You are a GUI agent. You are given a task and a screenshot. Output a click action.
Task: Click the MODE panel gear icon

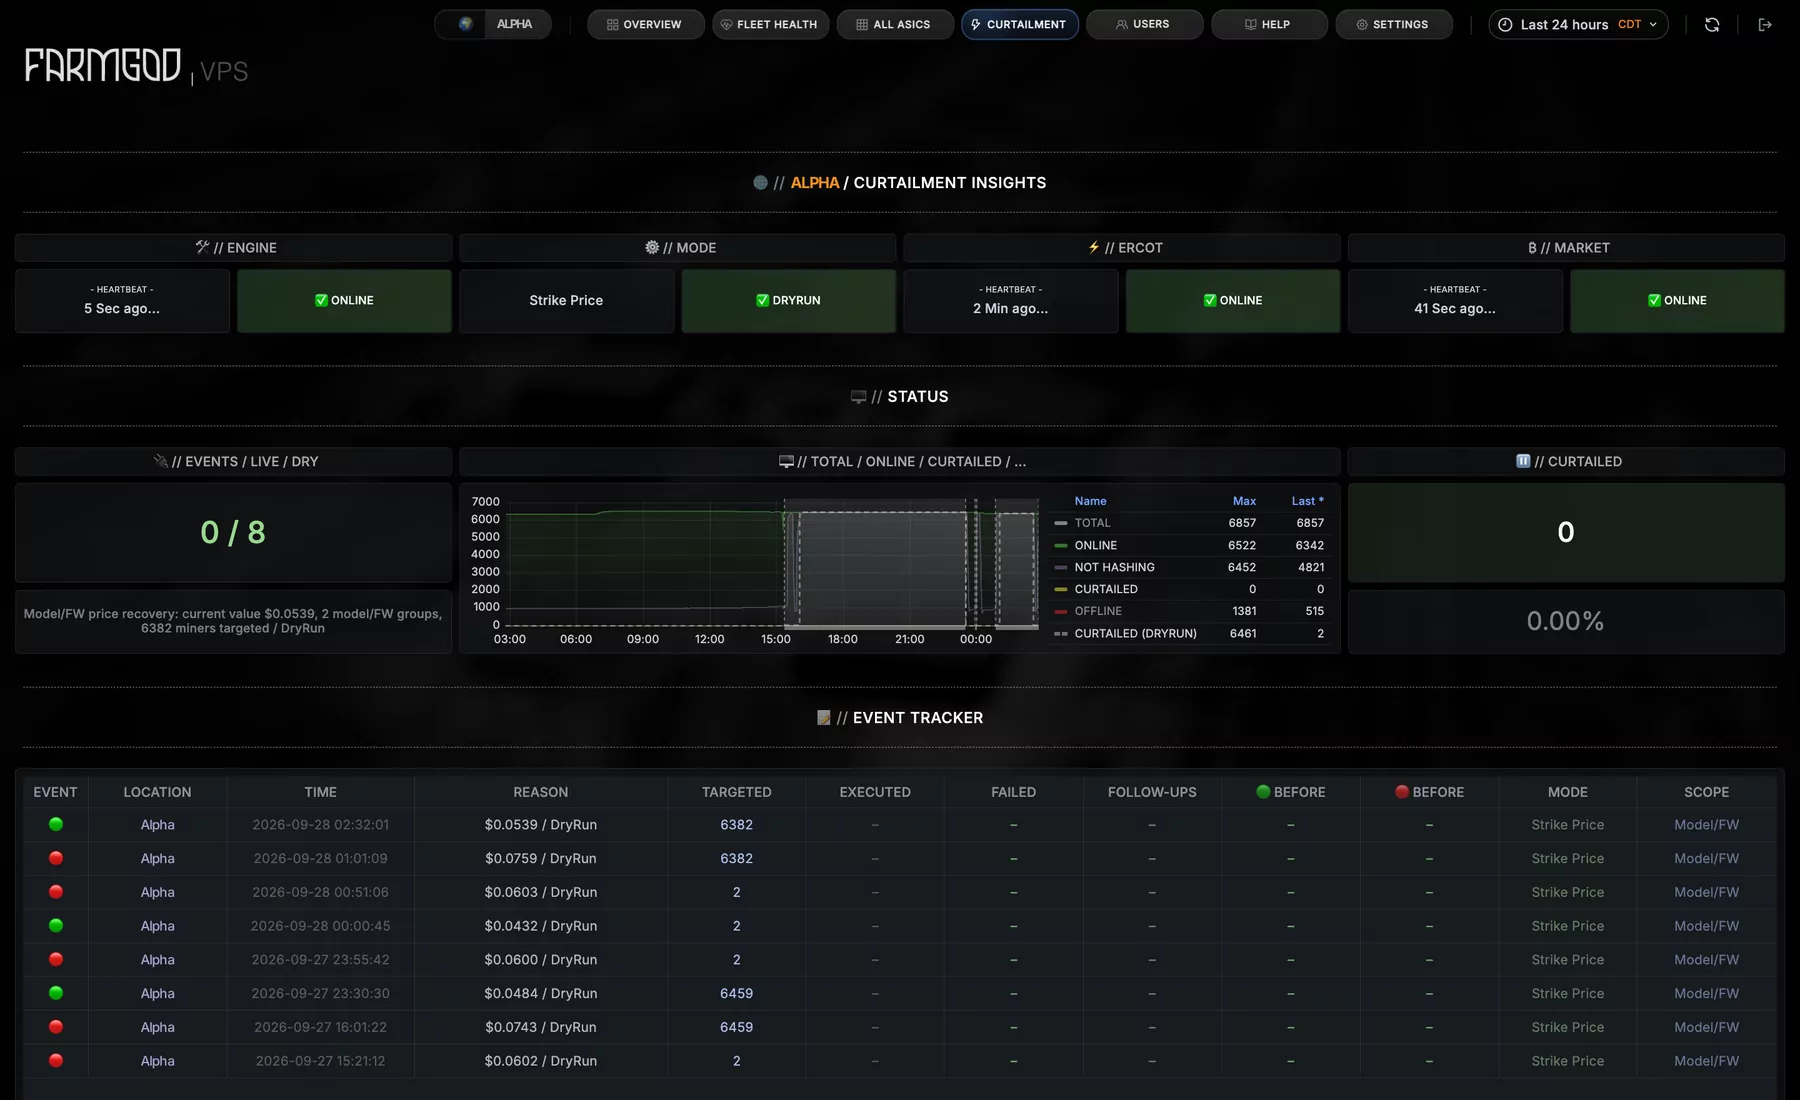point(652,247)
